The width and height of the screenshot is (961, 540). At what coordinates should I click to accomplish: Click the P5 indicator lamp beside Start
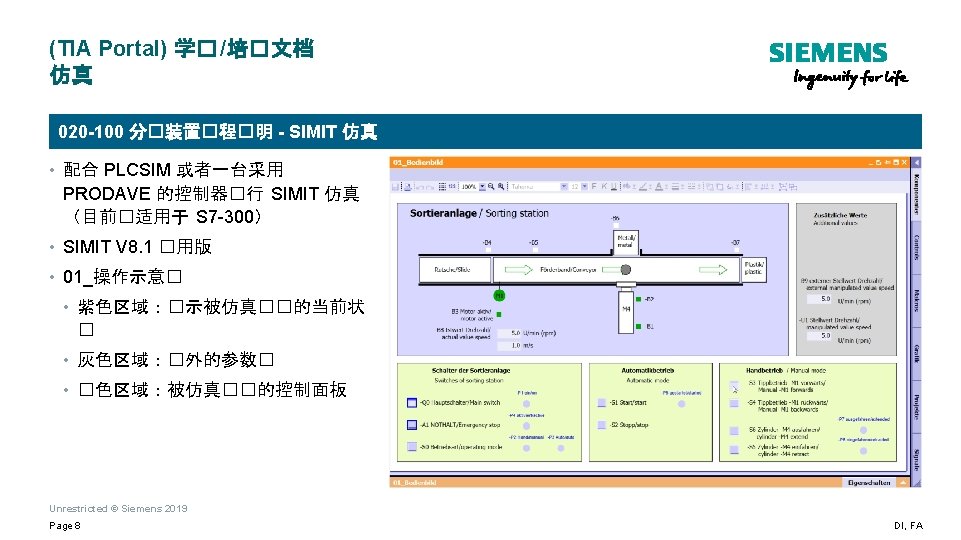point(681,403)
